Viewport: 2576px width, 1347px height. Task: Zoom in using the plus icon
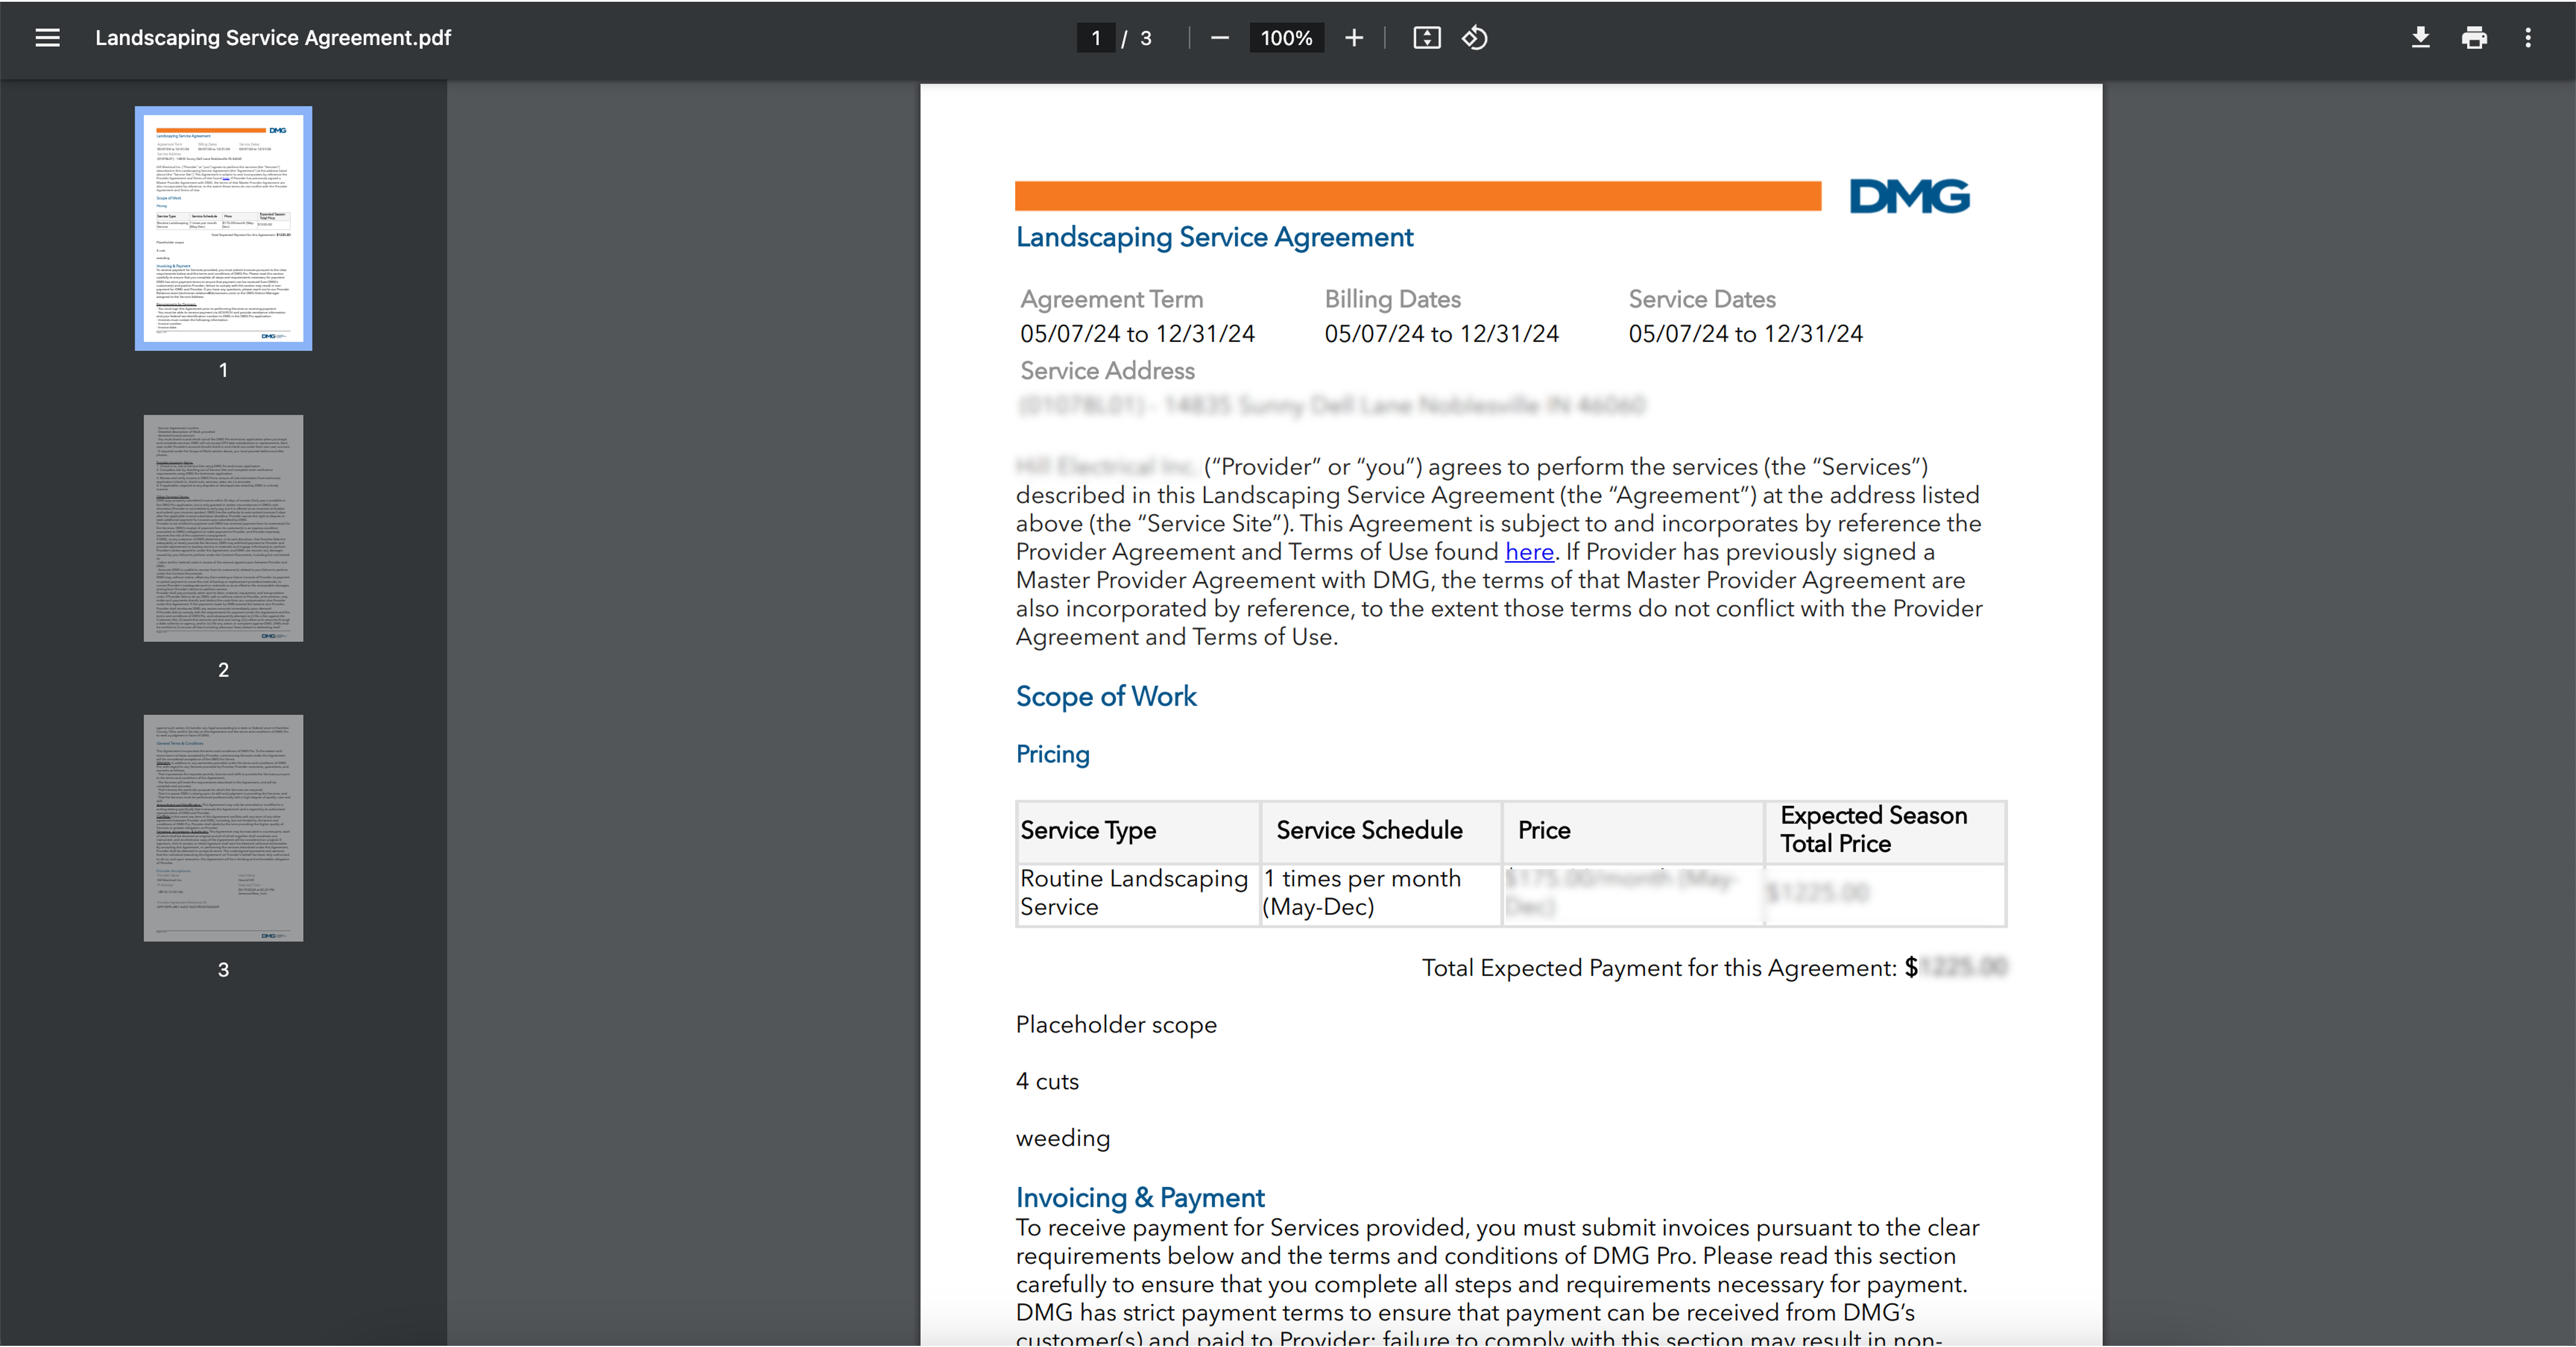tap(1353, 37)
